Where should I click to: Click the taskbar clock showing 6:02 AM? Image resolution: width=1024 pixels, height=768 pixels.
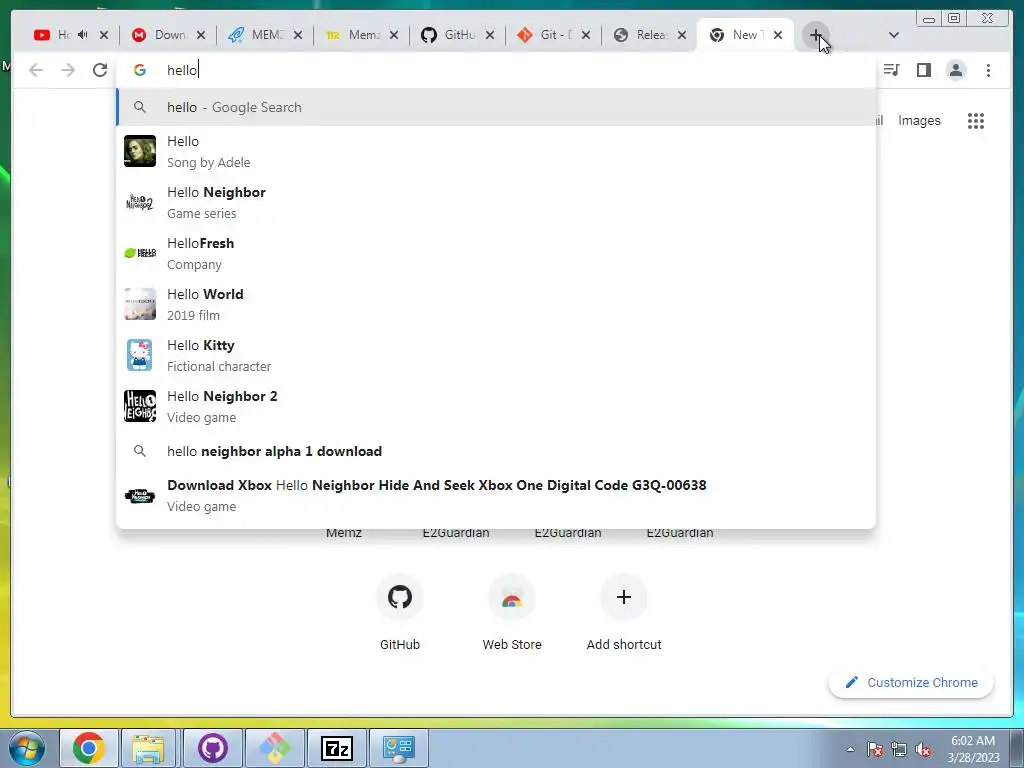pyautogui.click(x=973, y=748)
